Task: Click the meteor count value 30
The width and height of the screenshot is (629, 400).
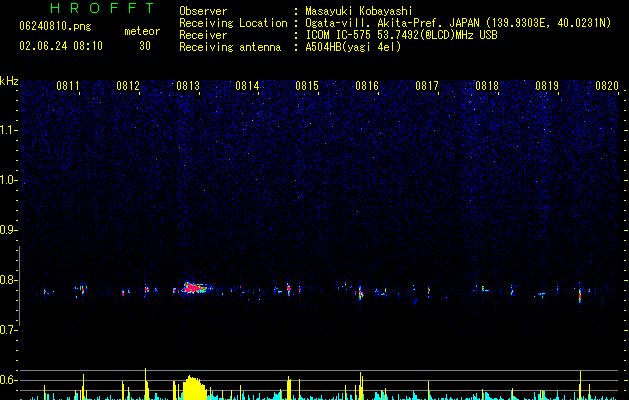Action: click(x=145, y=46)
